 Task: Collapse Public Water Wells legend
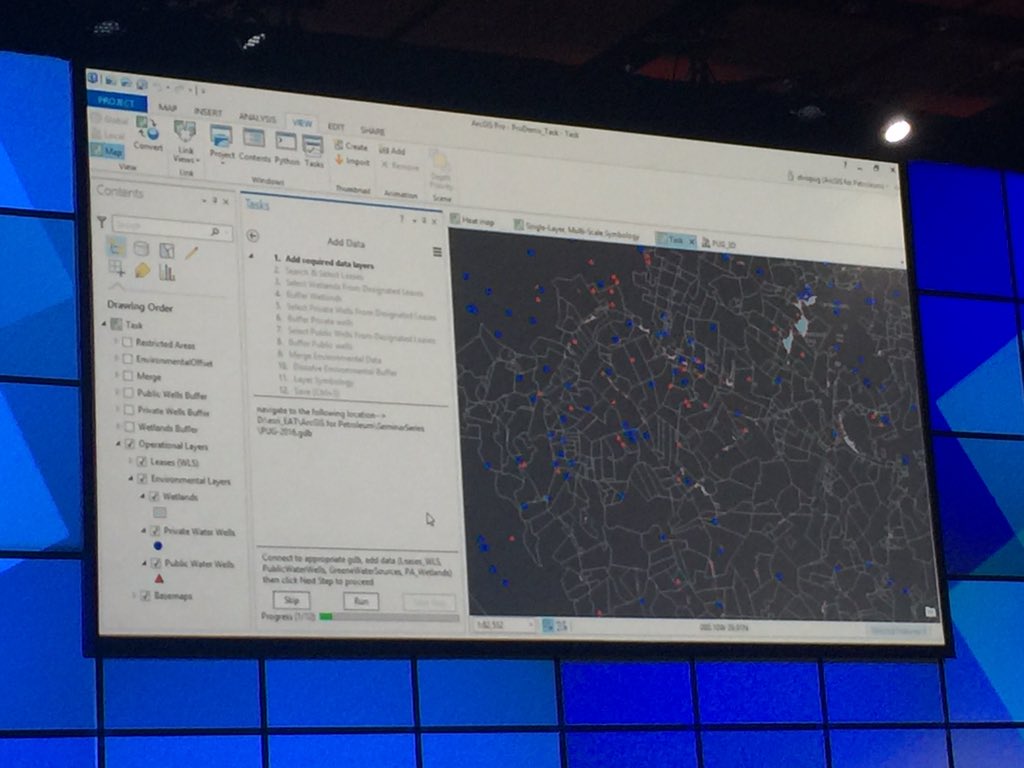click(x=145, y=562)
